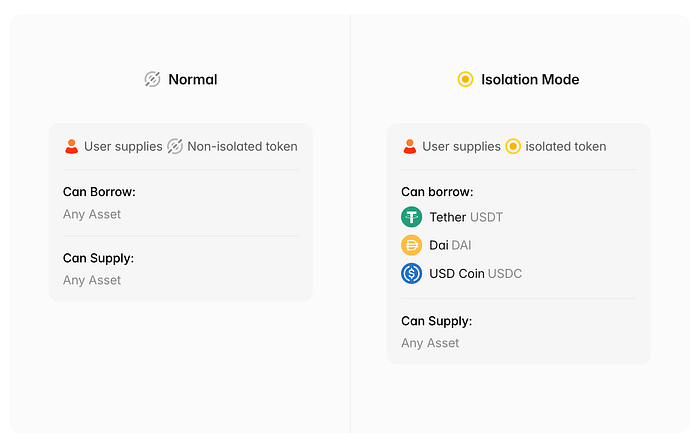Select the Normal heading

[192, 79]
